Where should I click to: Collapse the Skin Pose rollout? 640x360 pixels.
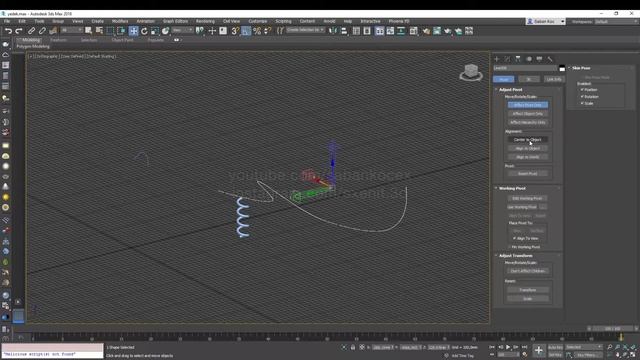pos(581,68)
